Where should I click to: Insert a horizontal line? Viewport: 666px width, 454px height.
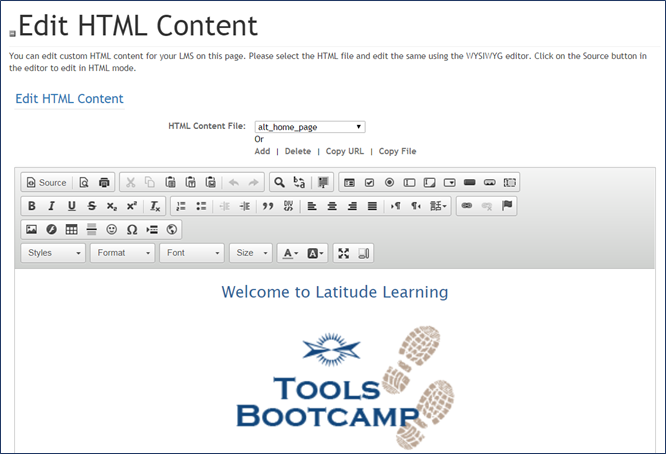tap(91, 229)
